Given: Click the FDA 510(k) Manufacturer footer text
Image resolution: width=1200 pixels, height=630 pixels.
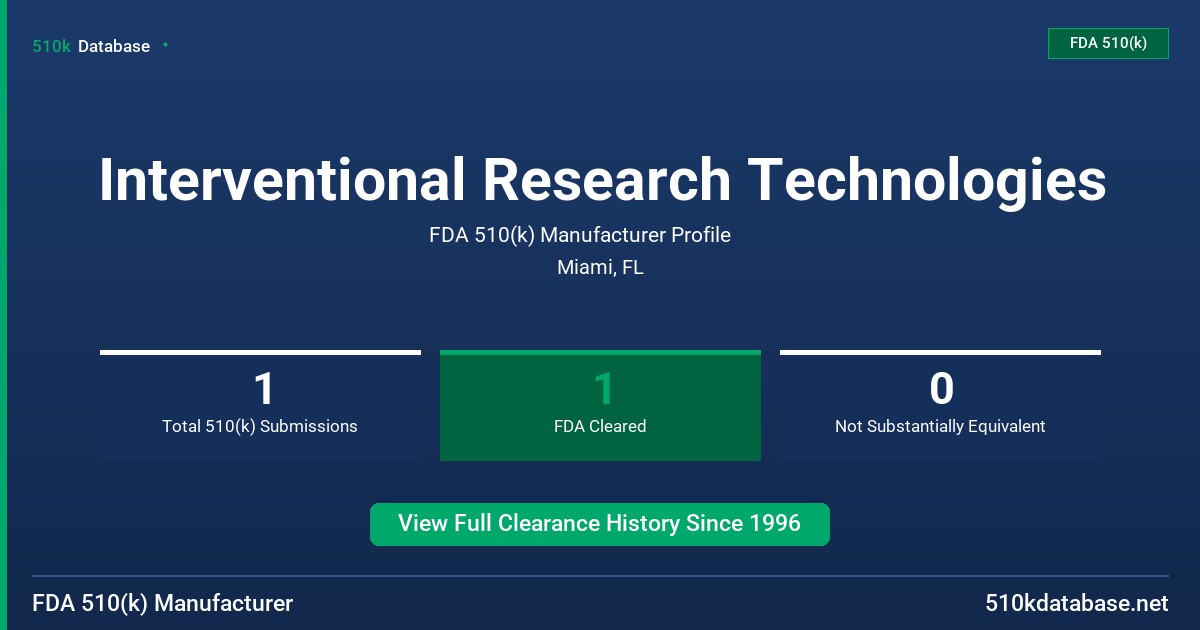Looking at the screenshot, I should tap(163, 604).
